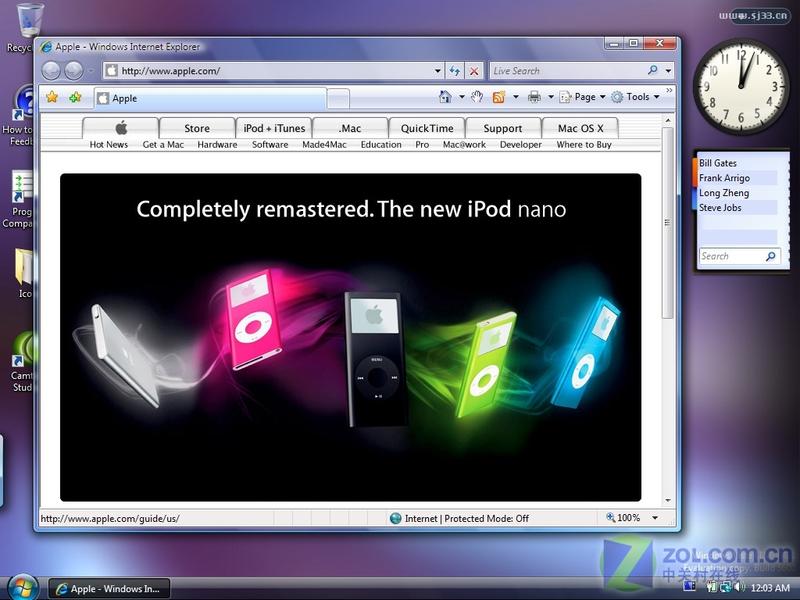Open the Store tab on Apple site
This screenshot has width=800, height=600.
point(197,128)
